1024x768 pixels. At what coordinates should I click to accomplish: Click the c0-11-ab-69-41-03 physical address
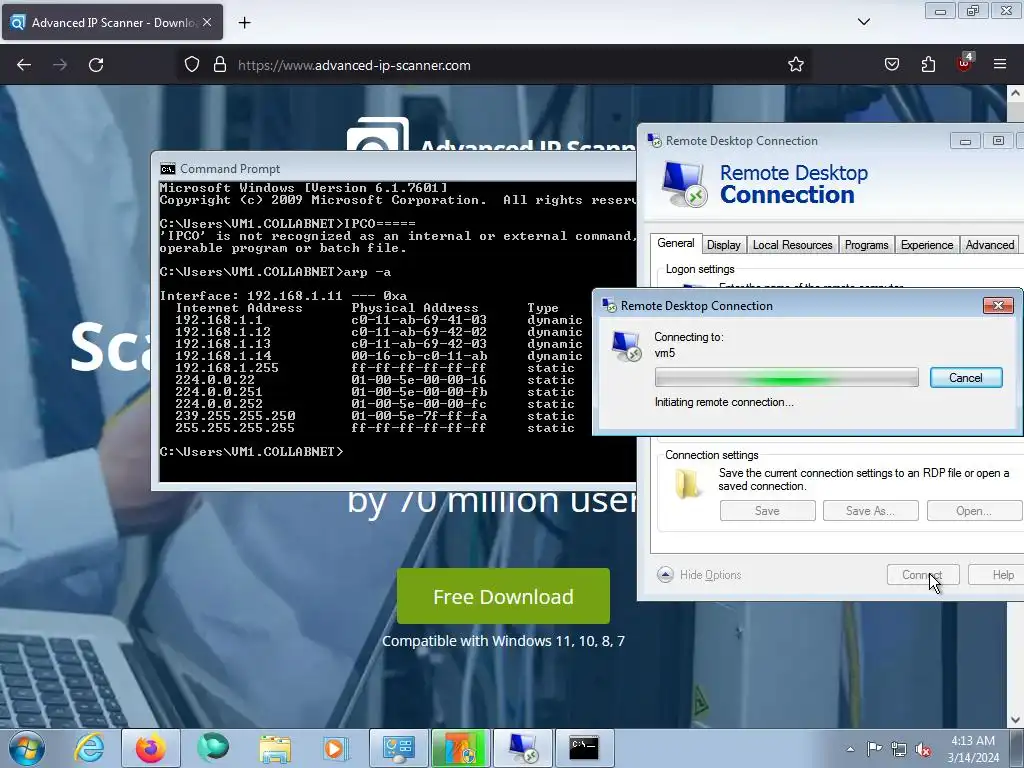(x=419, y=320)
